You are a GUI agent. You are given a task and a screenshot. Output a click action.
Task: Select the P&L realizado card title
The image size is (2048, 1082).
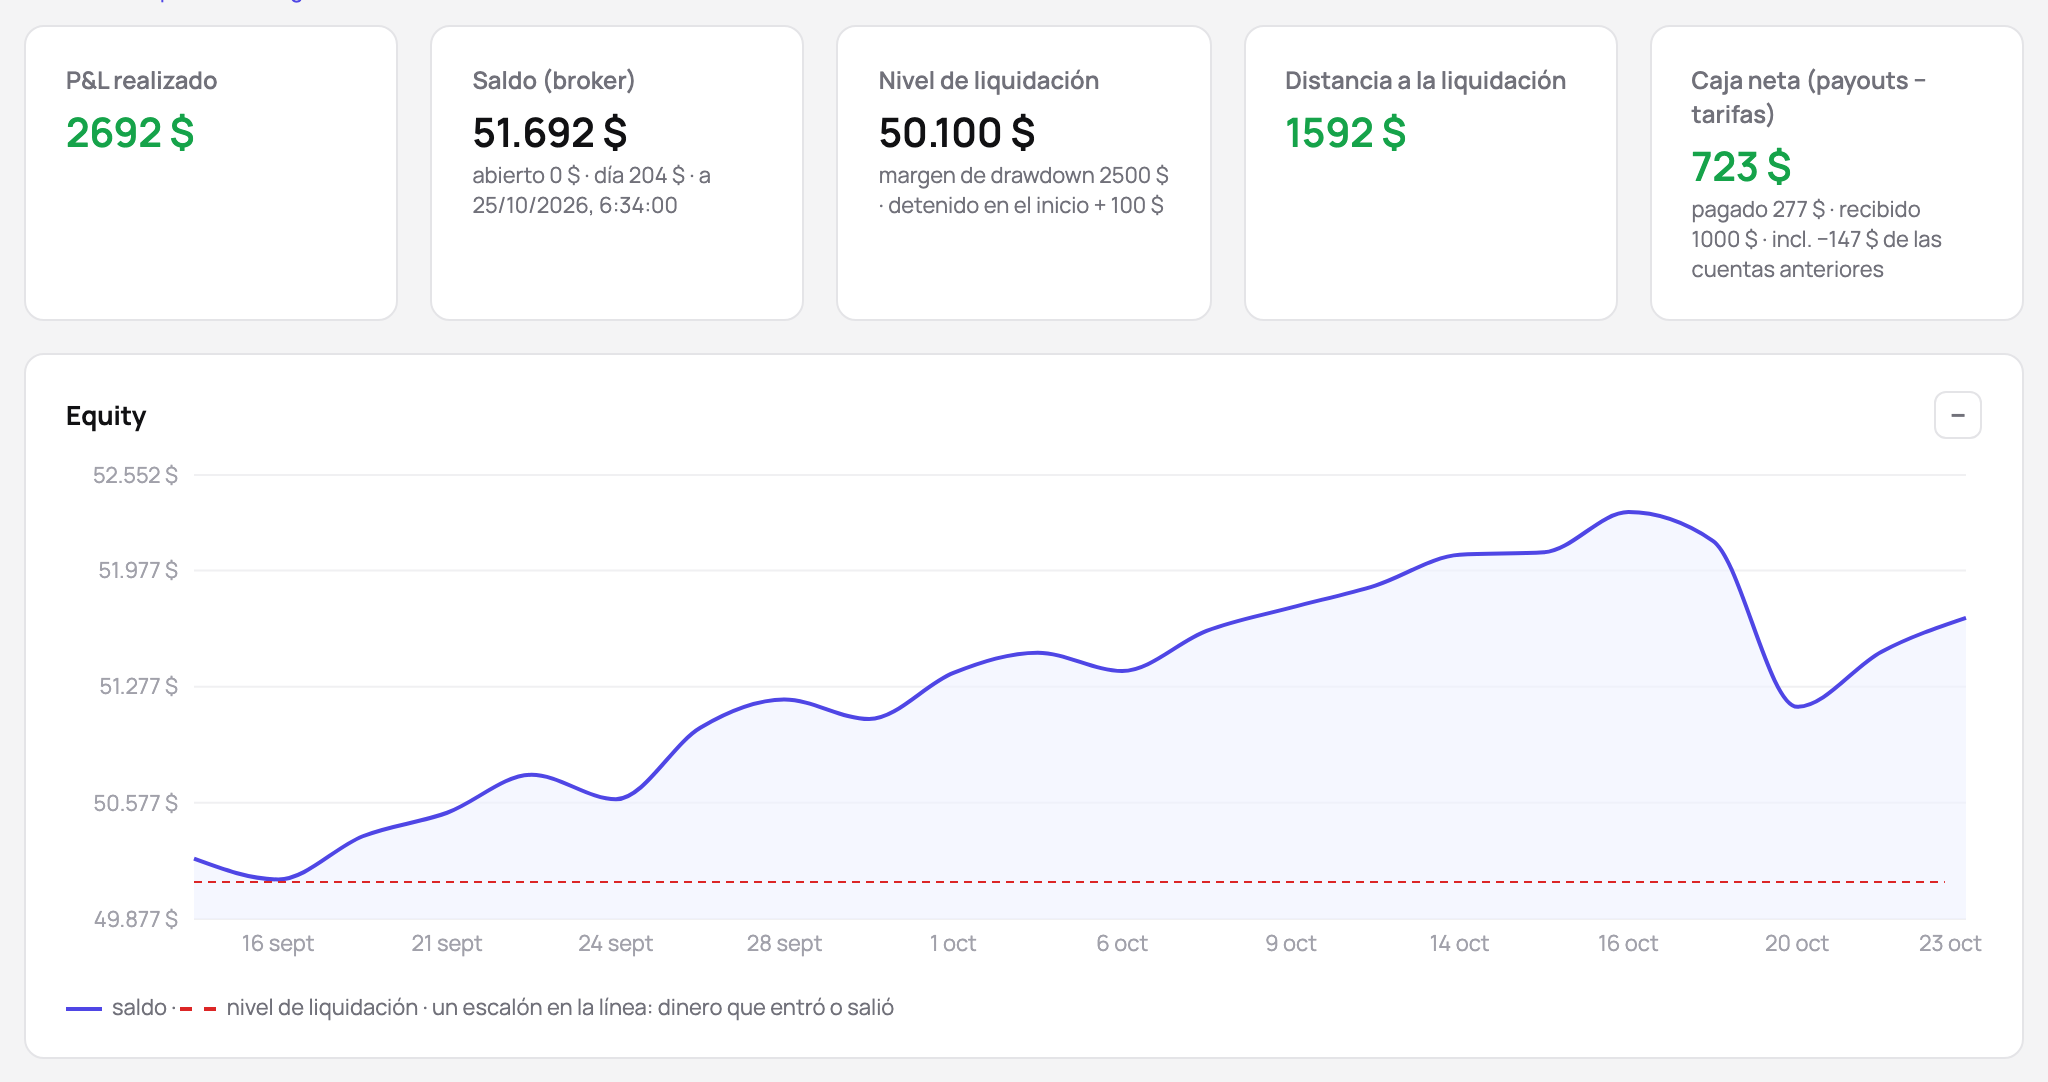click(x=141, y=81)
